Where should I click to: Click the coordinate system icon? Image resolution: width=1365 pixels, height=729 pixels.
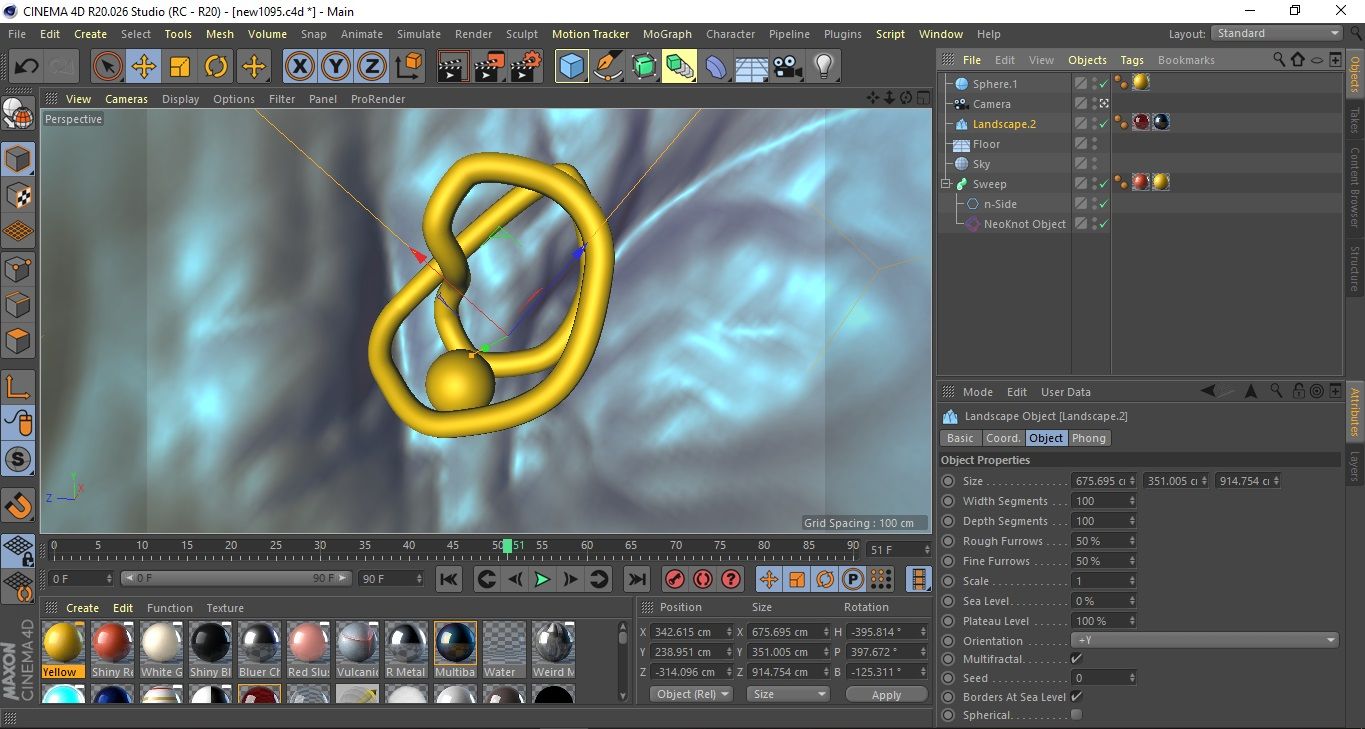pyautogui.click(x=408, y=67)
